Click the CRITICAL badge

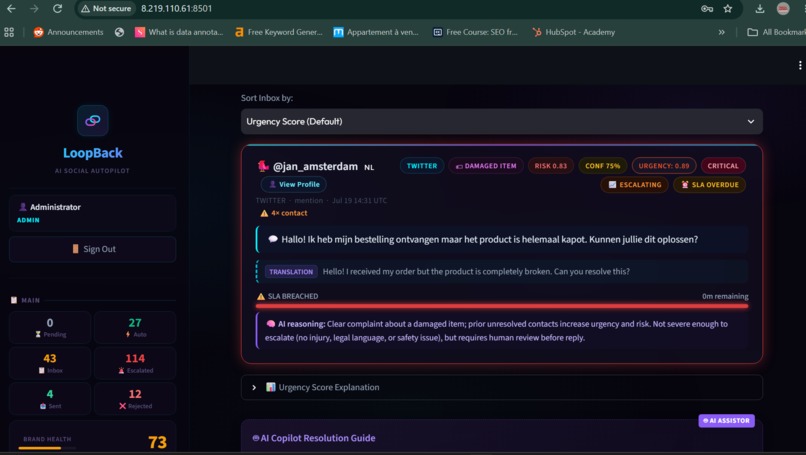coord(723,166)
